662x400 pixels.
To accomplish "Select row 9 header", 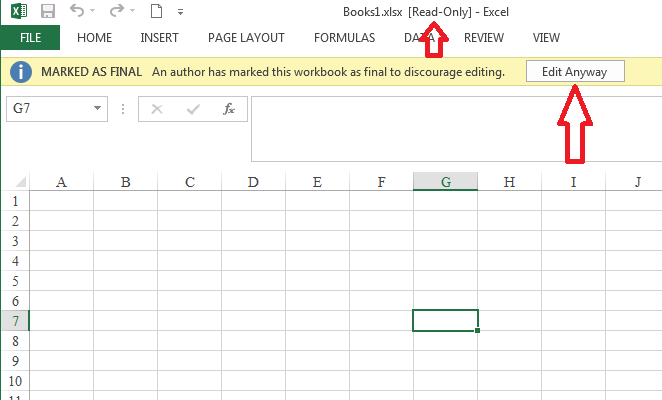I will pyautogui.click(x=15, y=361).
